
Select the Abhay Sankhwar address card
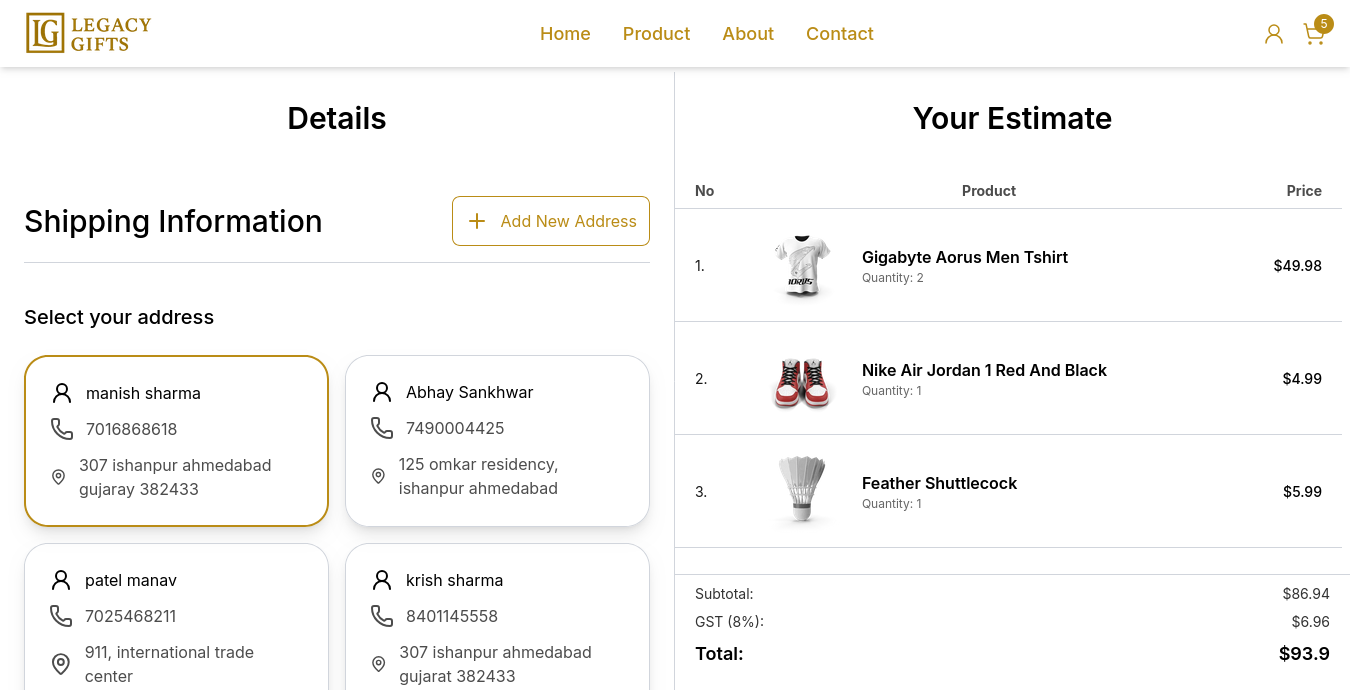click(x=497, y=441)
